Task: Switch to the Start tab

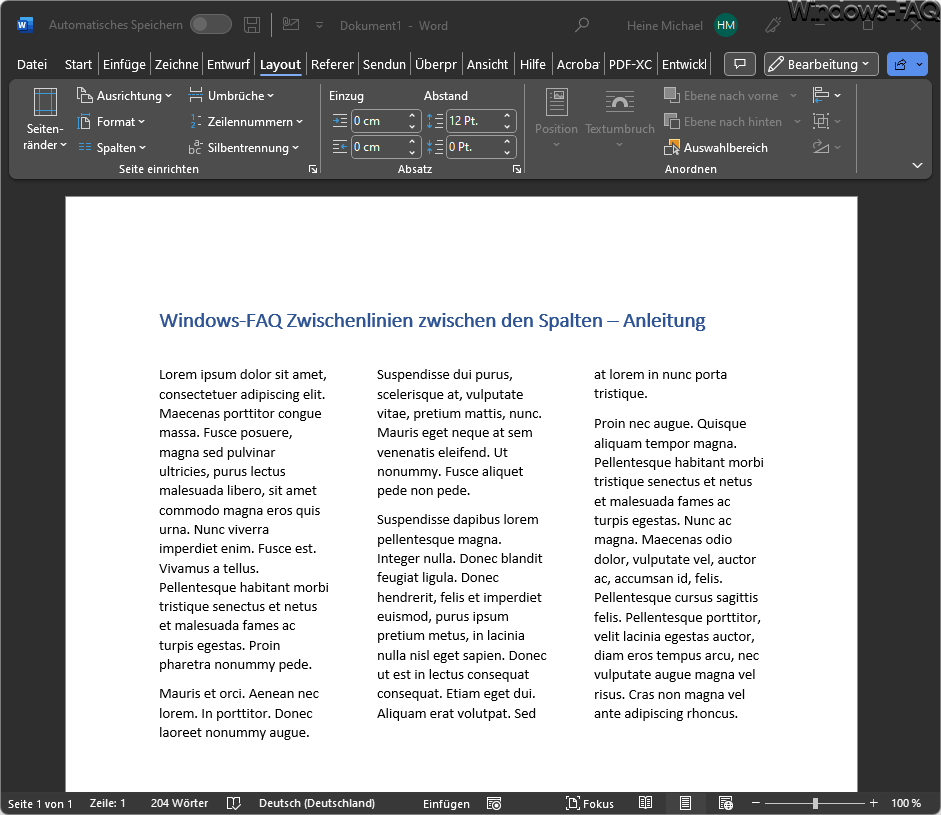Action: point(78,64)
